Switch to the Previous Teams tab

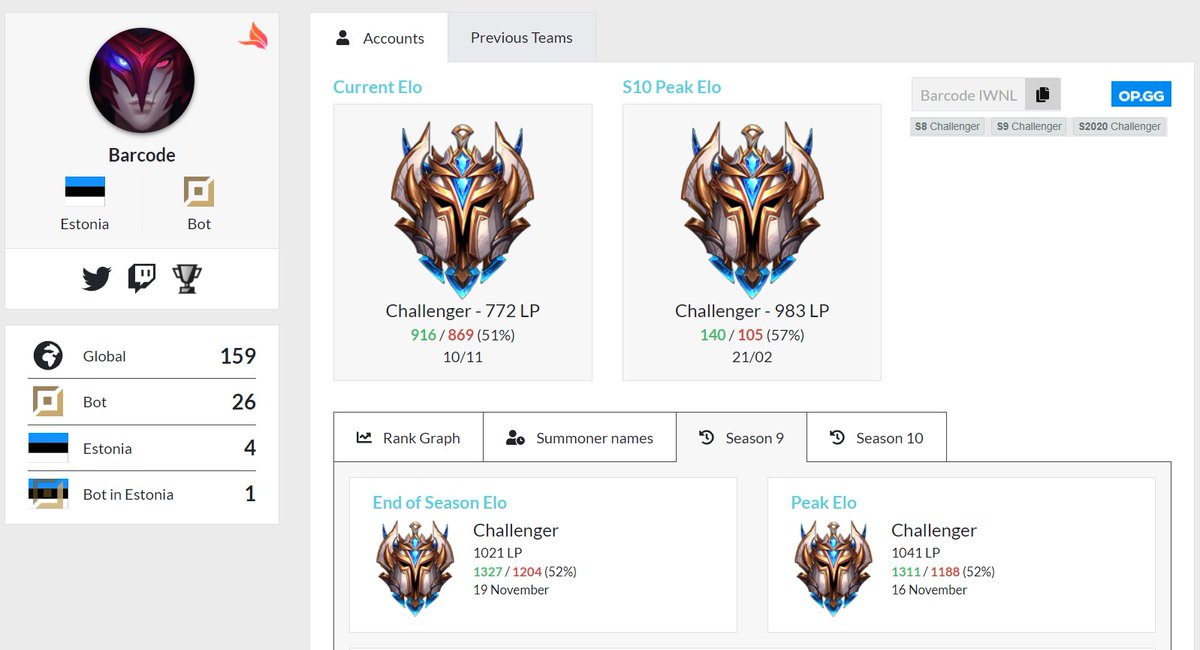click(522, 38)
